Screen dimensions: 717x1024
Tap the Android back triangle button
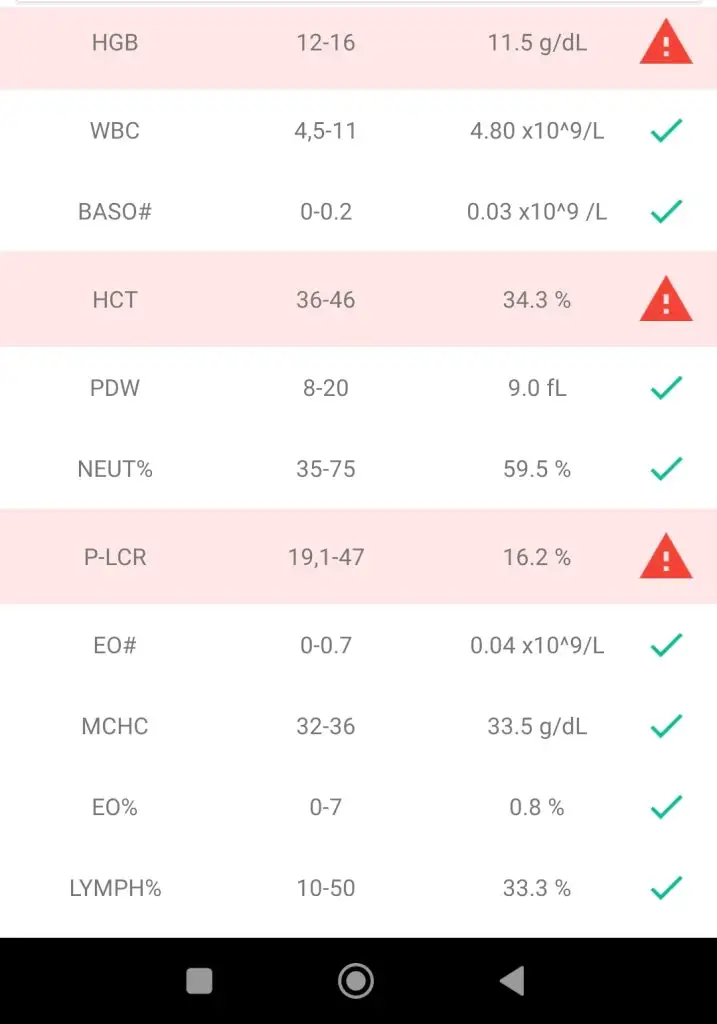[x=513, y=980]
